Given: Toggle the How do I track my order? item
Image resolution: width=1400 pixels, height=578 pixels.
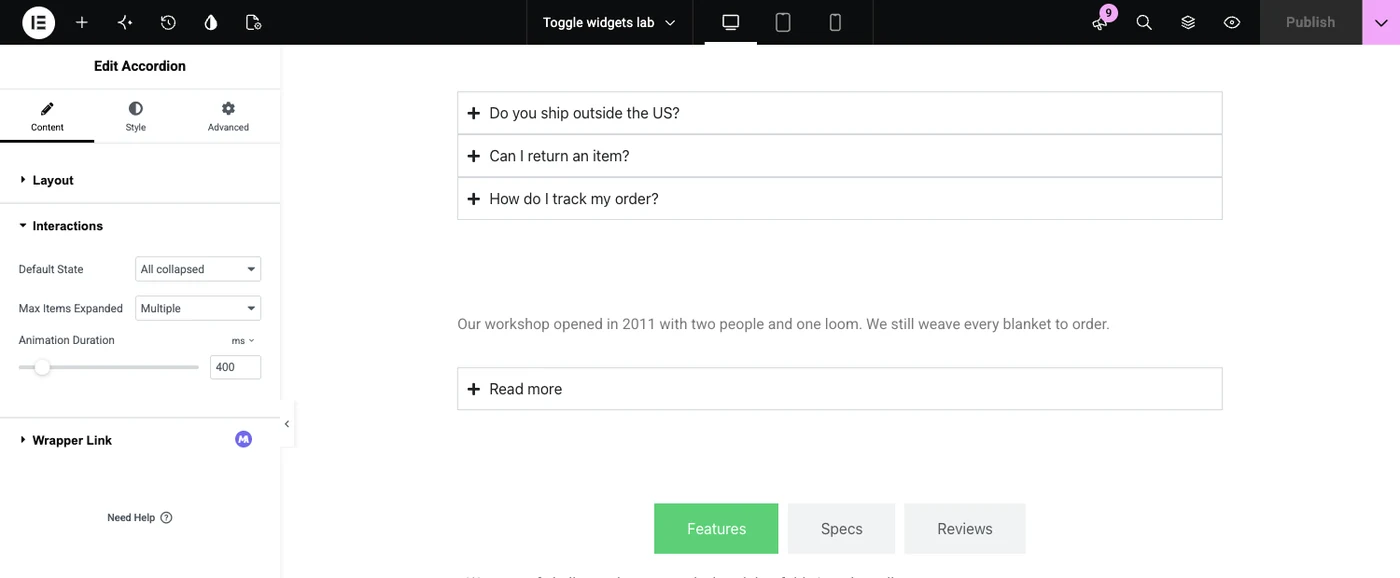Looking at the screenshot, I should point(840,199).
